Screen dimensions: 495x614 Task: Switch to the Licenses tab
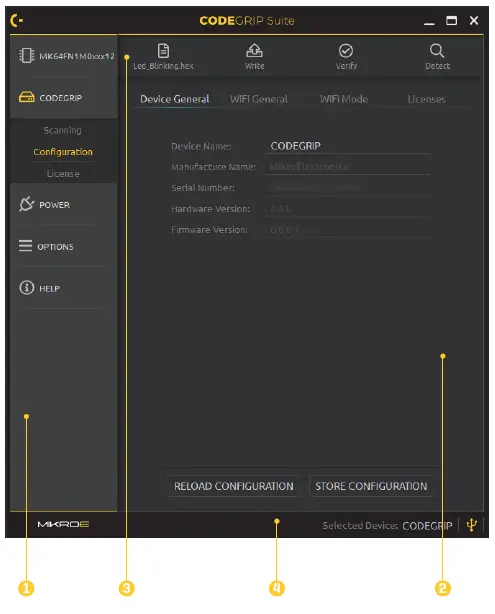[426, 99]
